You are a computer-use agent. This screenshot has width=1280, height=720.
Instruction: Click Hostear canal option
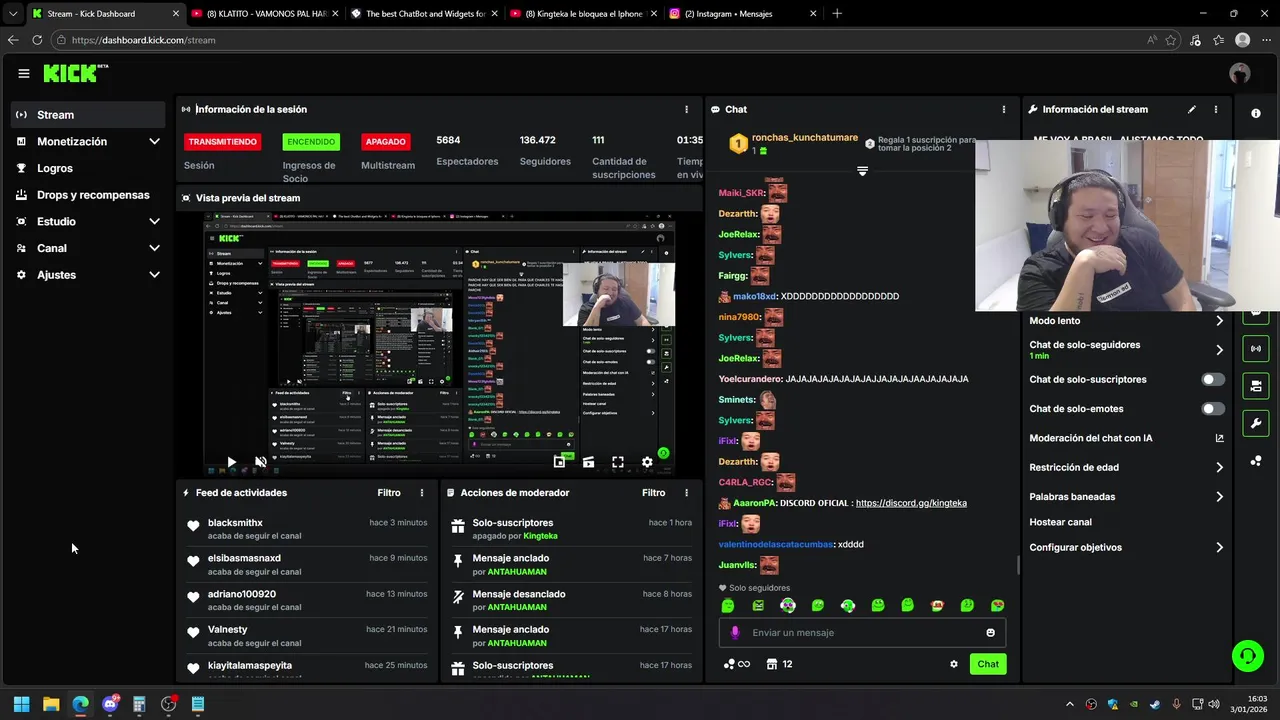(x=1061, y=522)
